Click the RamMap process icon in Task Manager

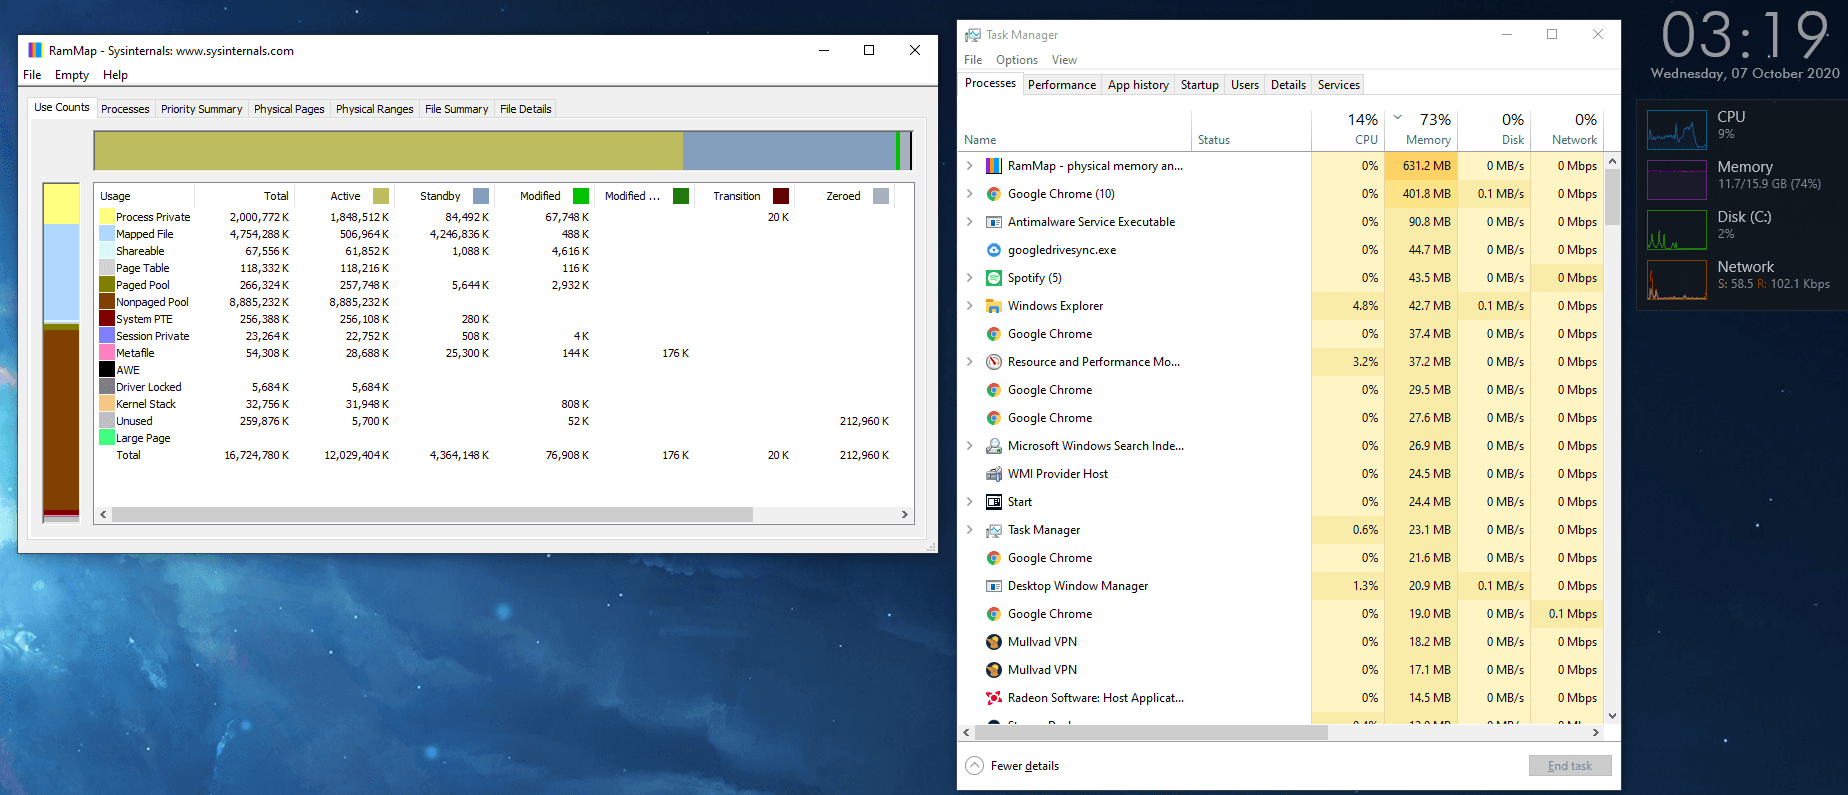(x=994, y=166)
